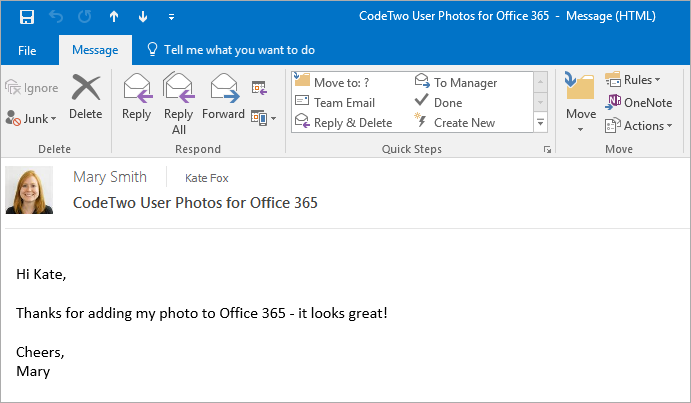
Task: Choose the 'Move to: ?' quick step
Action: [x=332, y=82]
